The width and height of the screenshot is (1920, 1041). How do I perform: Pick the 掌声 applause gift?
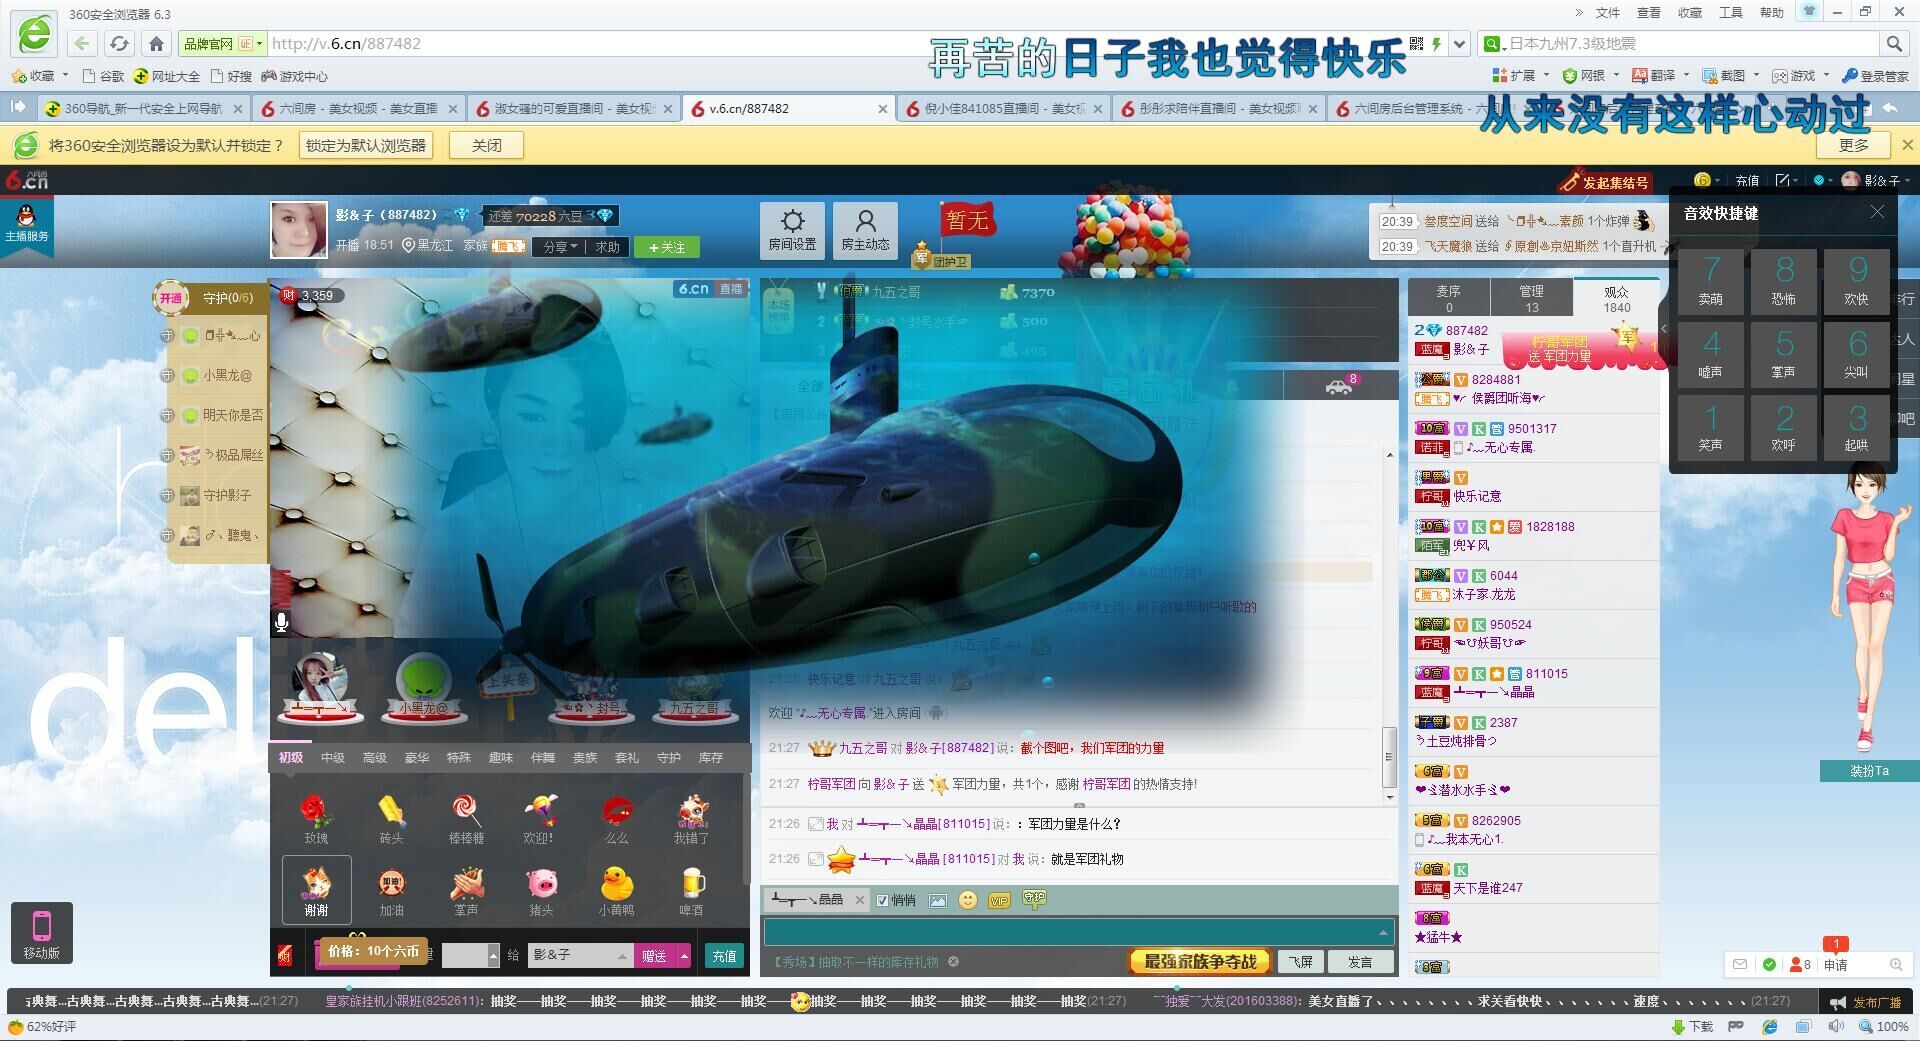(x=466, y=891)
